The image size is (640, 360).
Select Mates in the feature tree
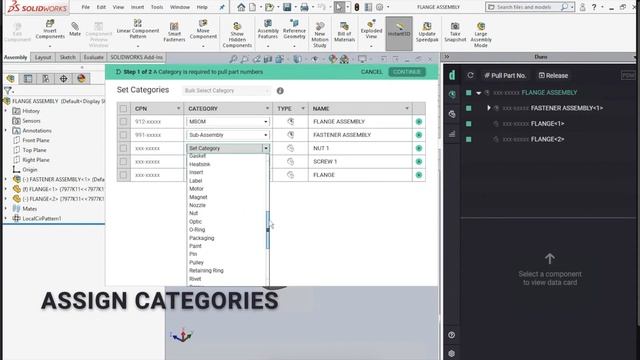[x=29, y=209]
